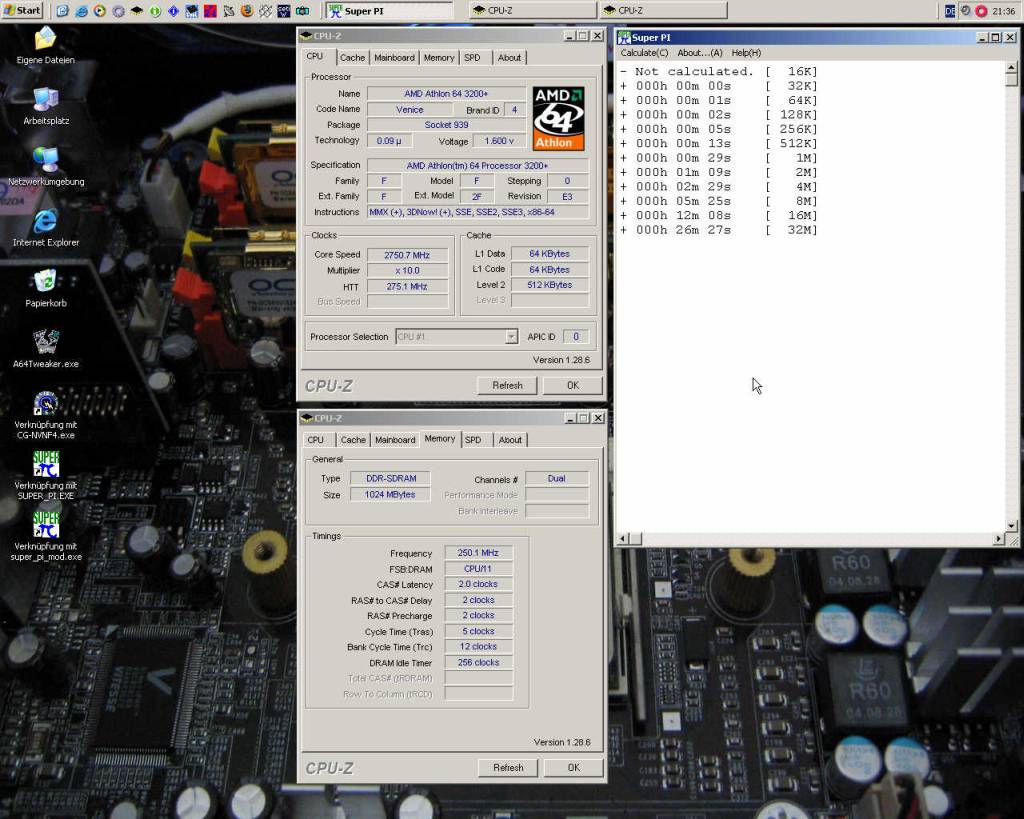Launch CG-NVNF4.exe shortcut icon
This screenshot has height=819, width=1024.
(x=45, y=403)
